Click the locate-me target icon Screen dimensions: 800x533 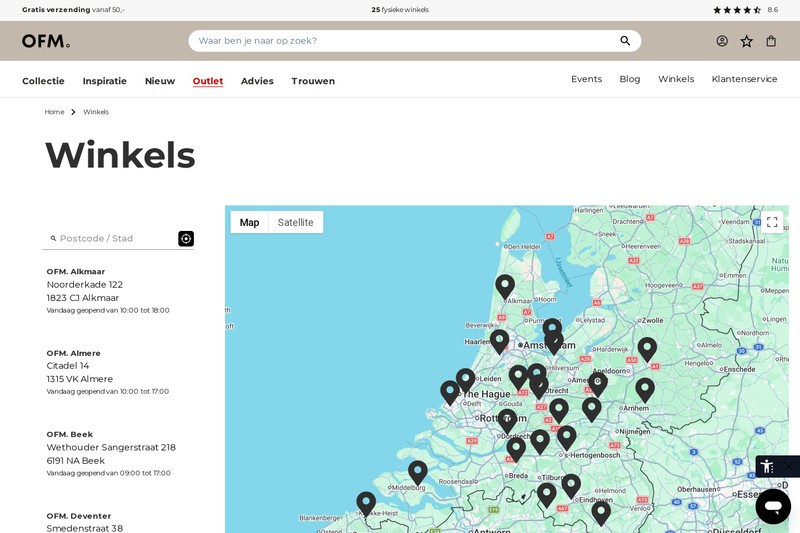pyautogui.click(x=186, y=238)
